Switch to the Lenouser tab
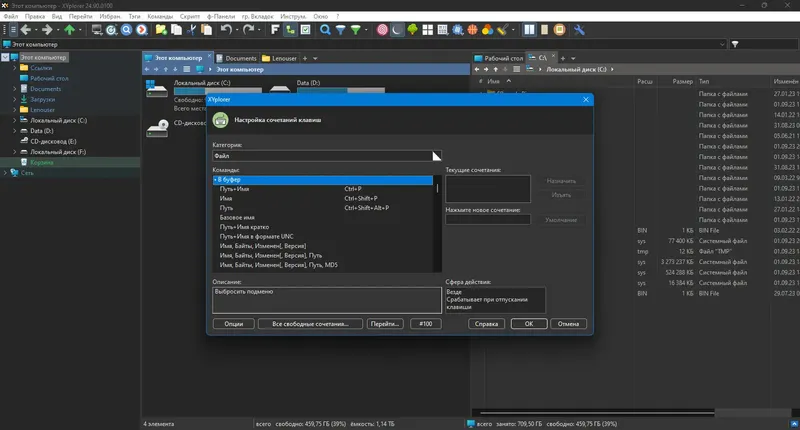The width and height of the screenshot is (800, 430). click(x=280, y=58)
